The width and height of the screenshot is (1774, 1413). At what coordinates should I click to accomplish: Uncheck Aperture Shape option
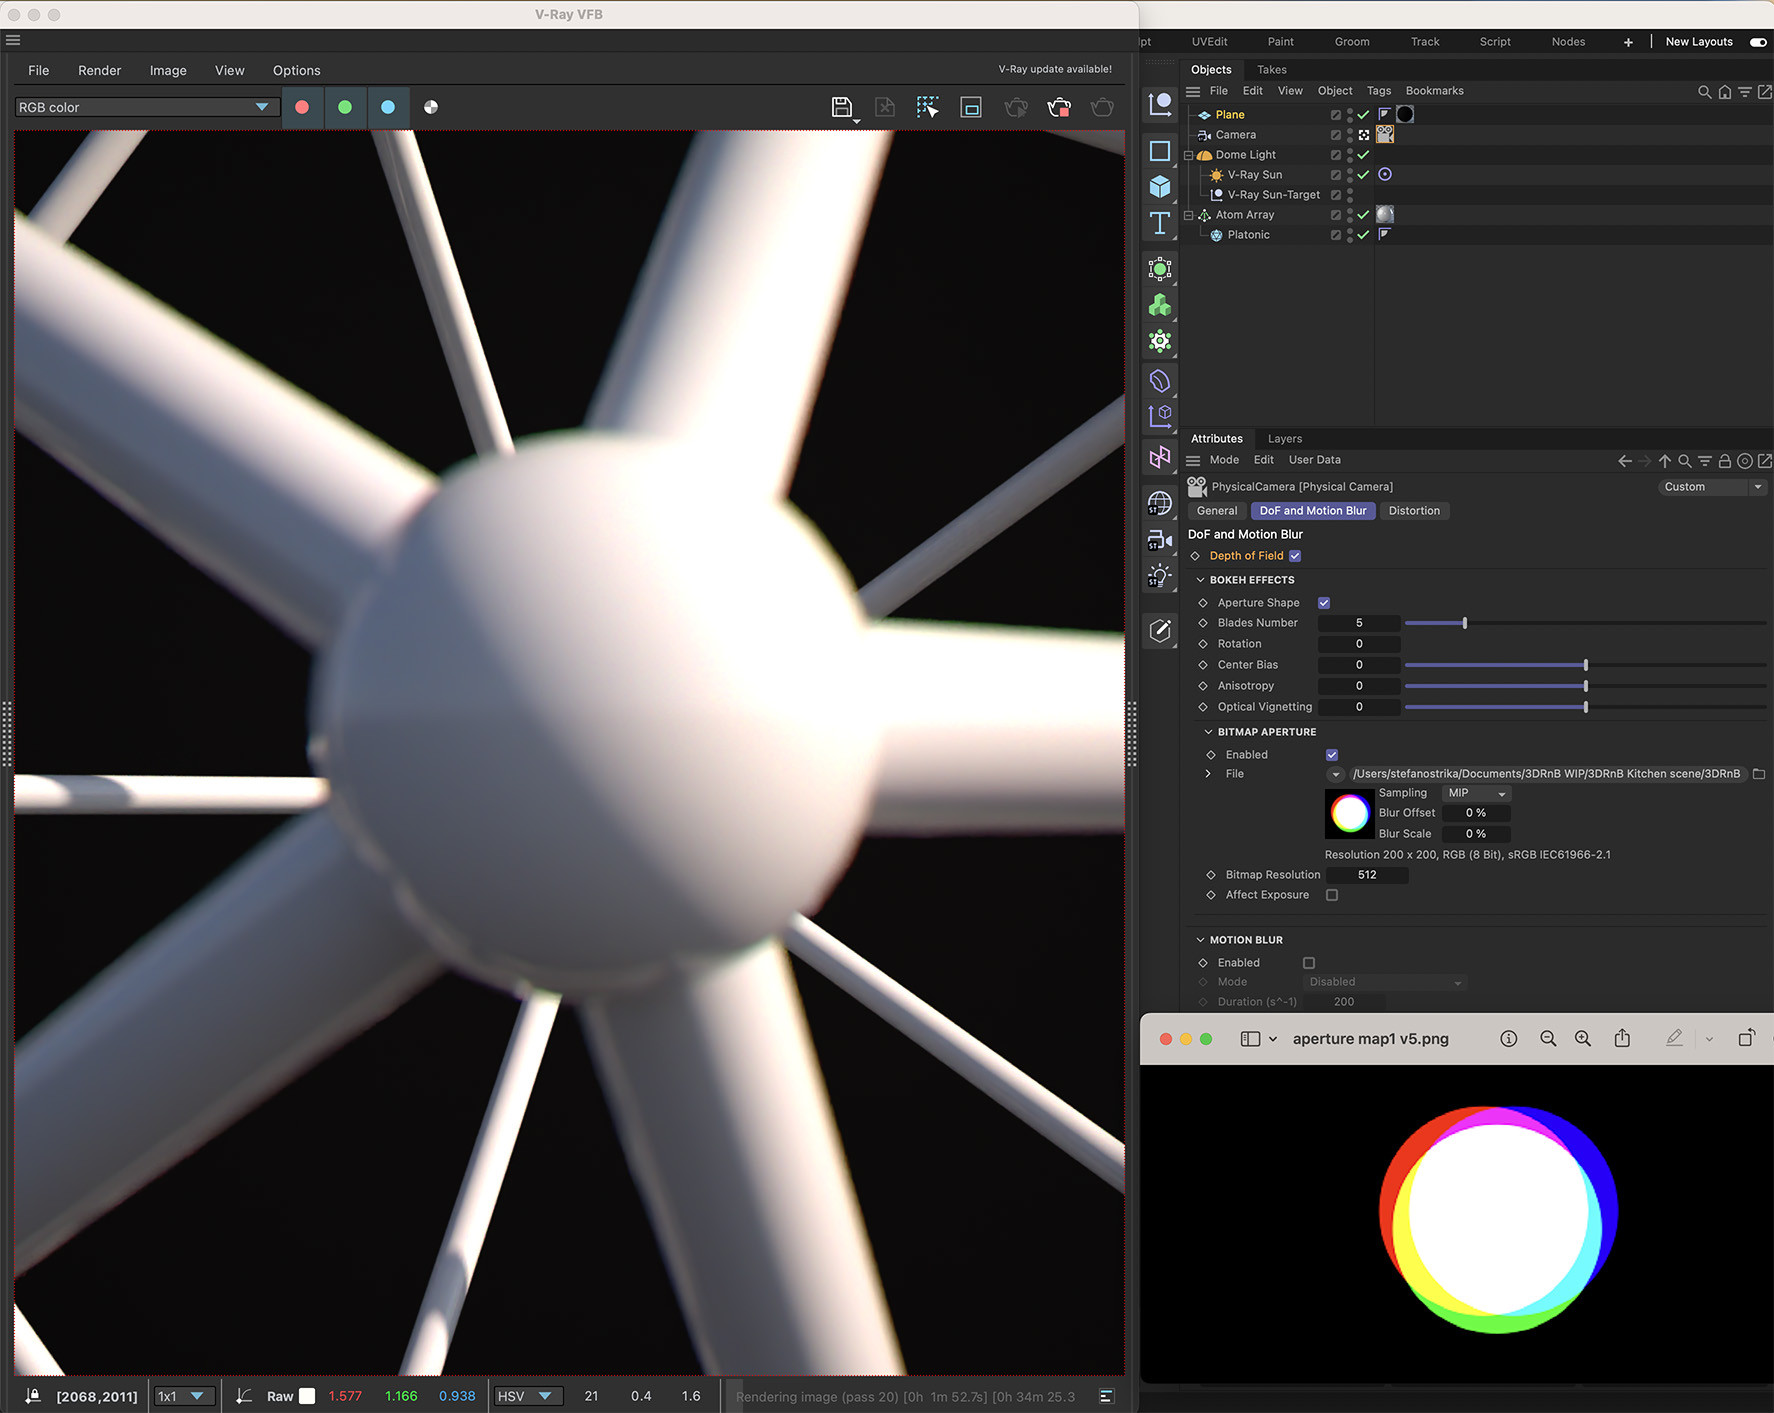1324,603
